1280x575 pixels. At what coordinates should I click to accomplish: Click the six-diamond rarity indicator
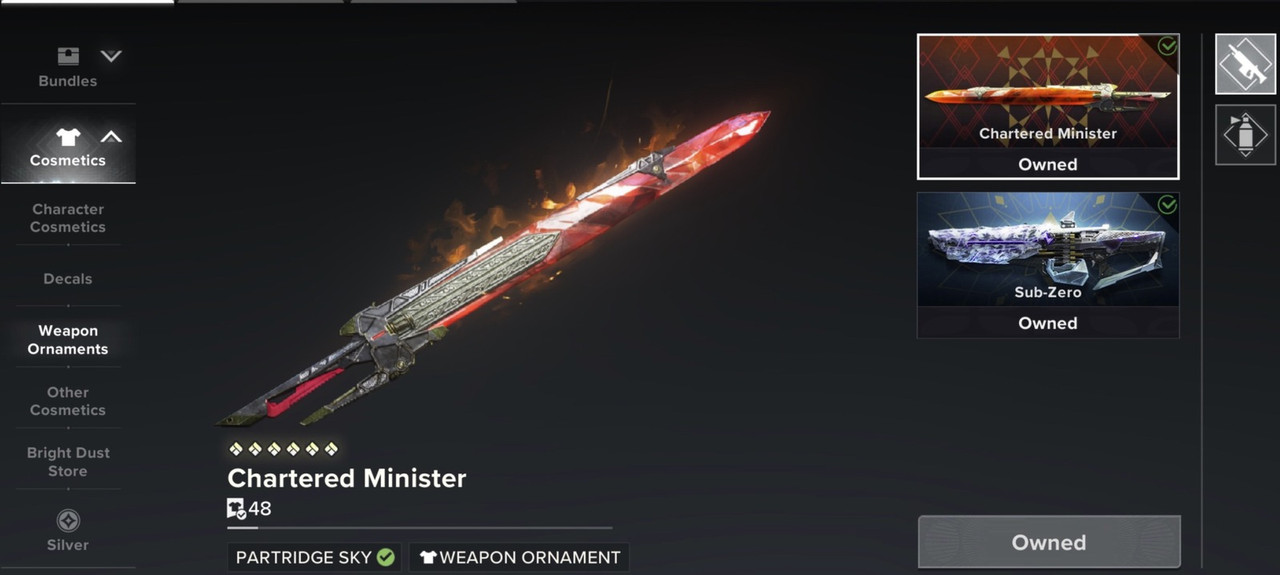coord(283,449)
